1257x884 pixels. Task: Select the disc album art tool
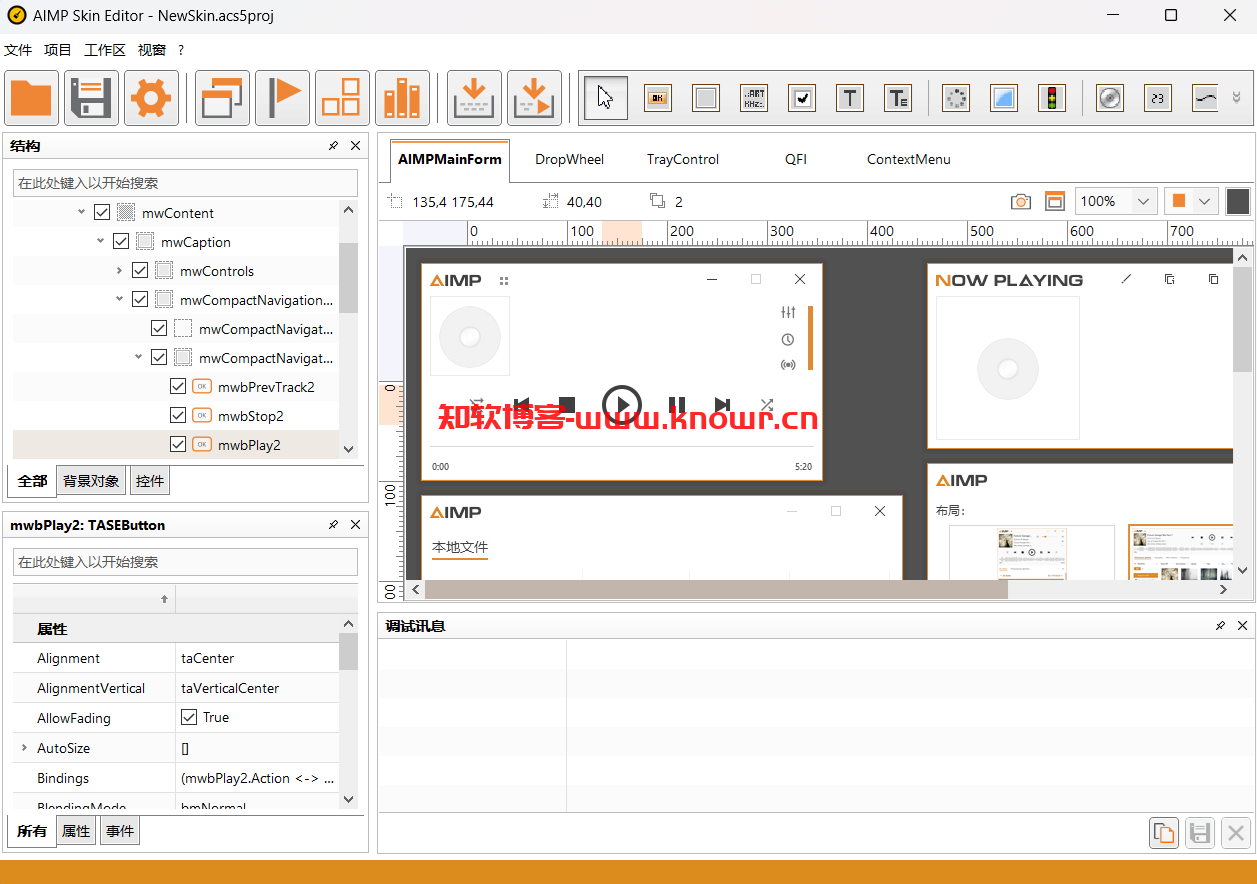1110,98
